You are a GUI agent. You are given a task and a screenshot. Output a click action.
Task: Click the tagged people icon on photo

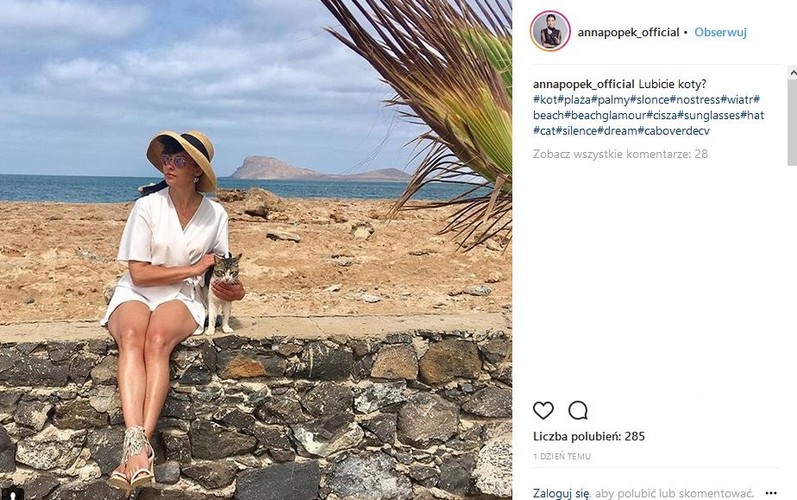pos(12,493)
